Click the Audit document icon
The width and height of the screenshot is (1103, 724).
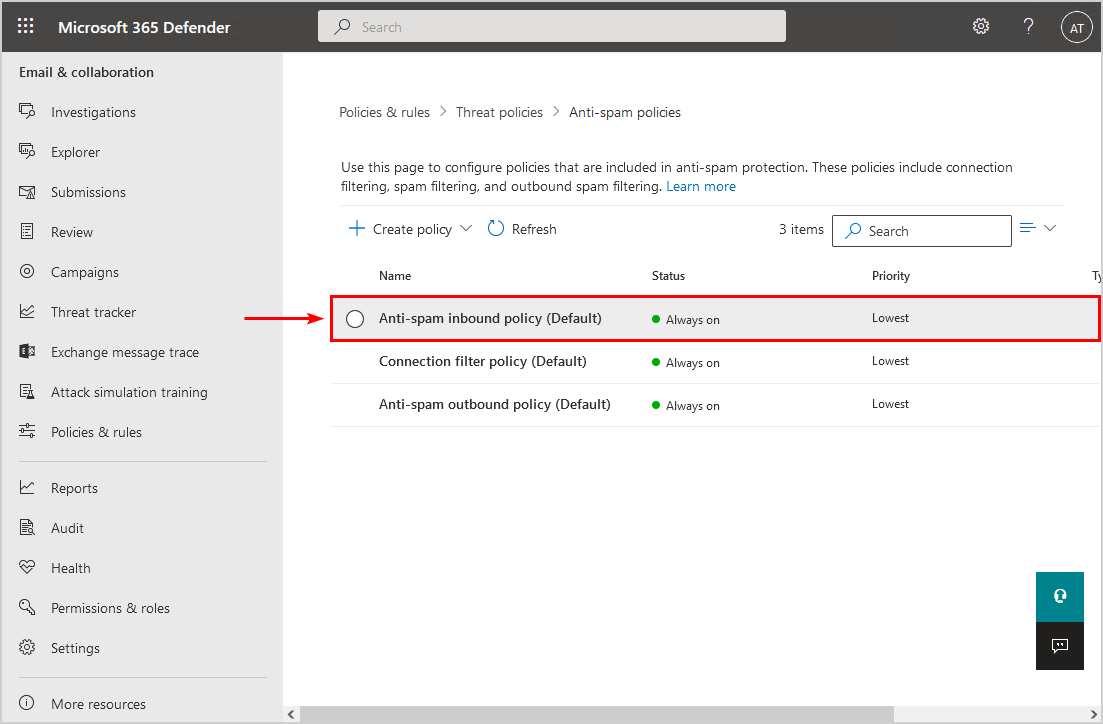pyautogui.click(x=27, y=527)
